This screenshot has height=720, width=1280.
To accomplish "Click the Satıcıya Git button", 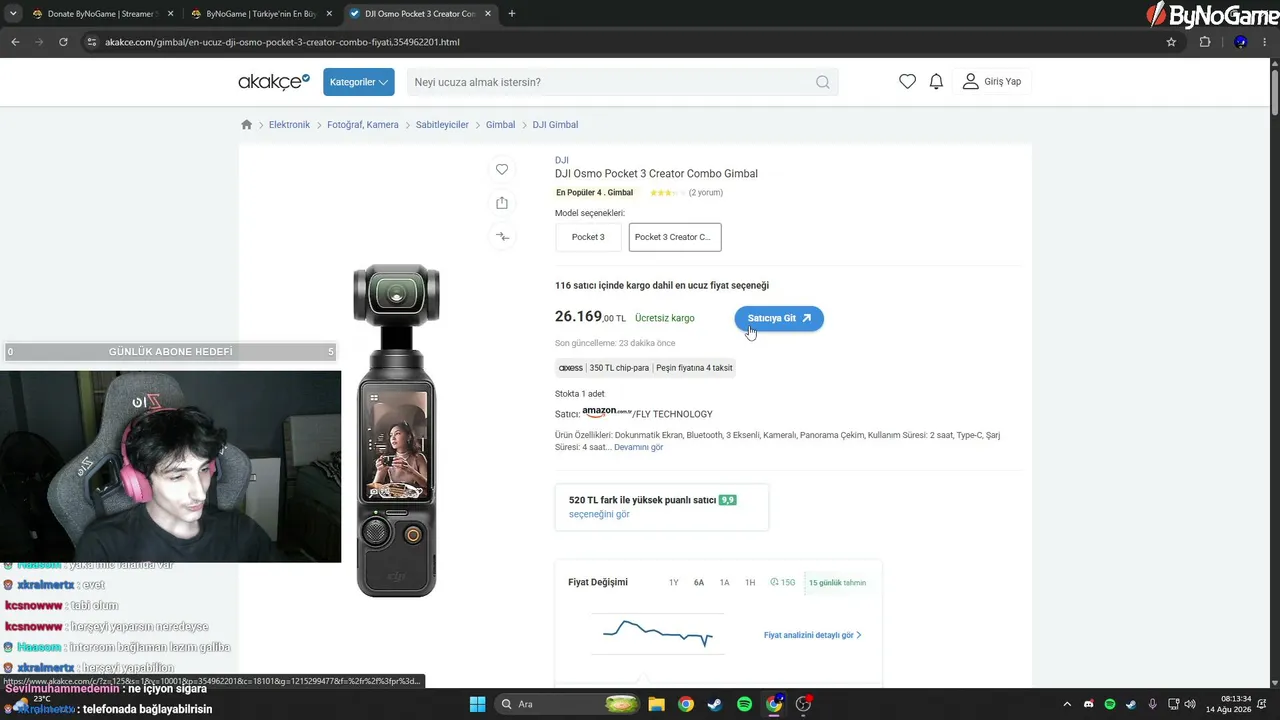I will (779, 318).
